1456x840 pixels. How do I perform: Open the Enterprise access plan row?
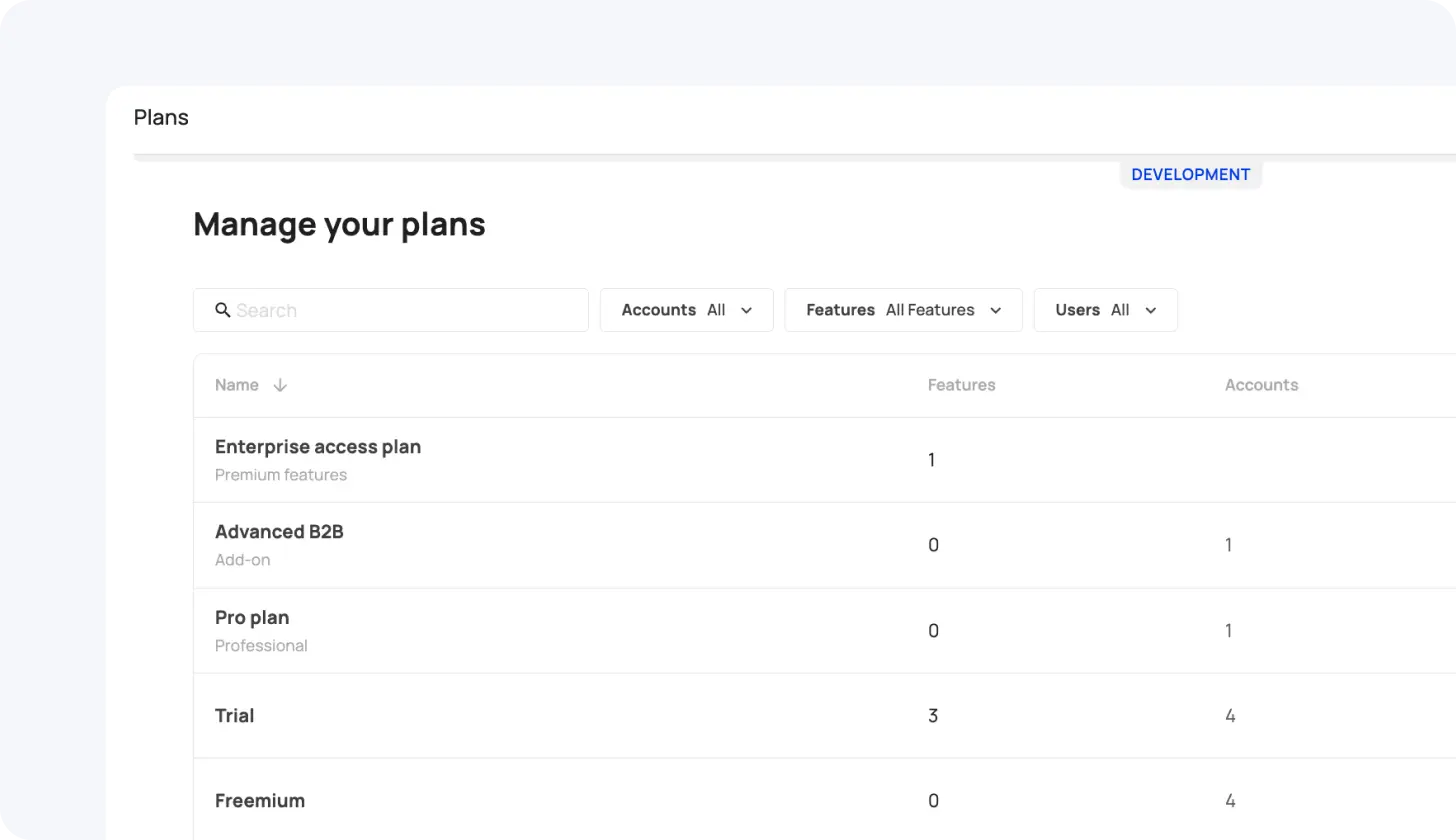(x=318, y=447)
